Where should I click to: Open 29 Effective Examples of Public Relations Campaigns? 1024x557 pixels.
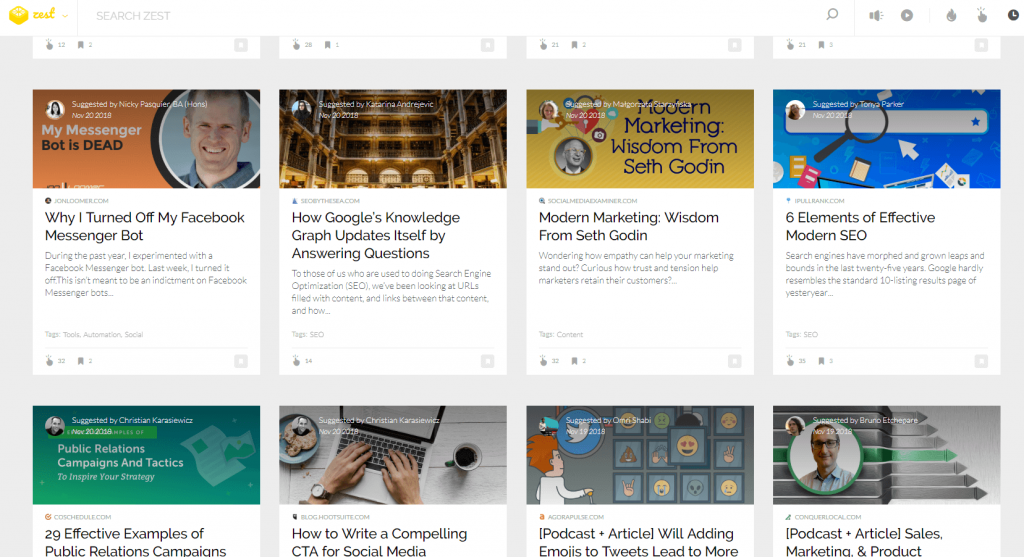(x=135, y=541)
